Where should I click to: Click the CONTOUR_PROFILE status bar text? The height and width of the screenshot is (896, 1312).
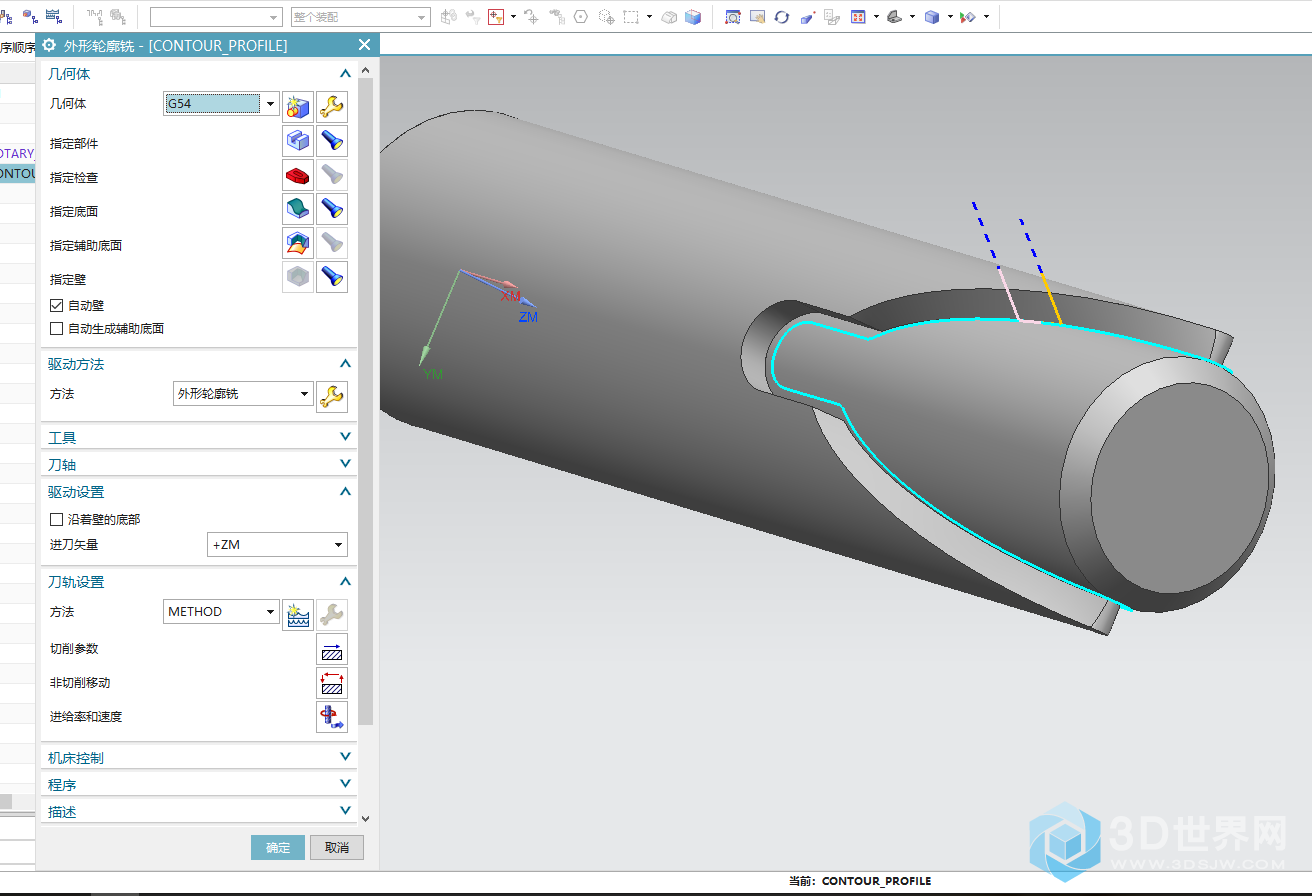click(876, 881)
